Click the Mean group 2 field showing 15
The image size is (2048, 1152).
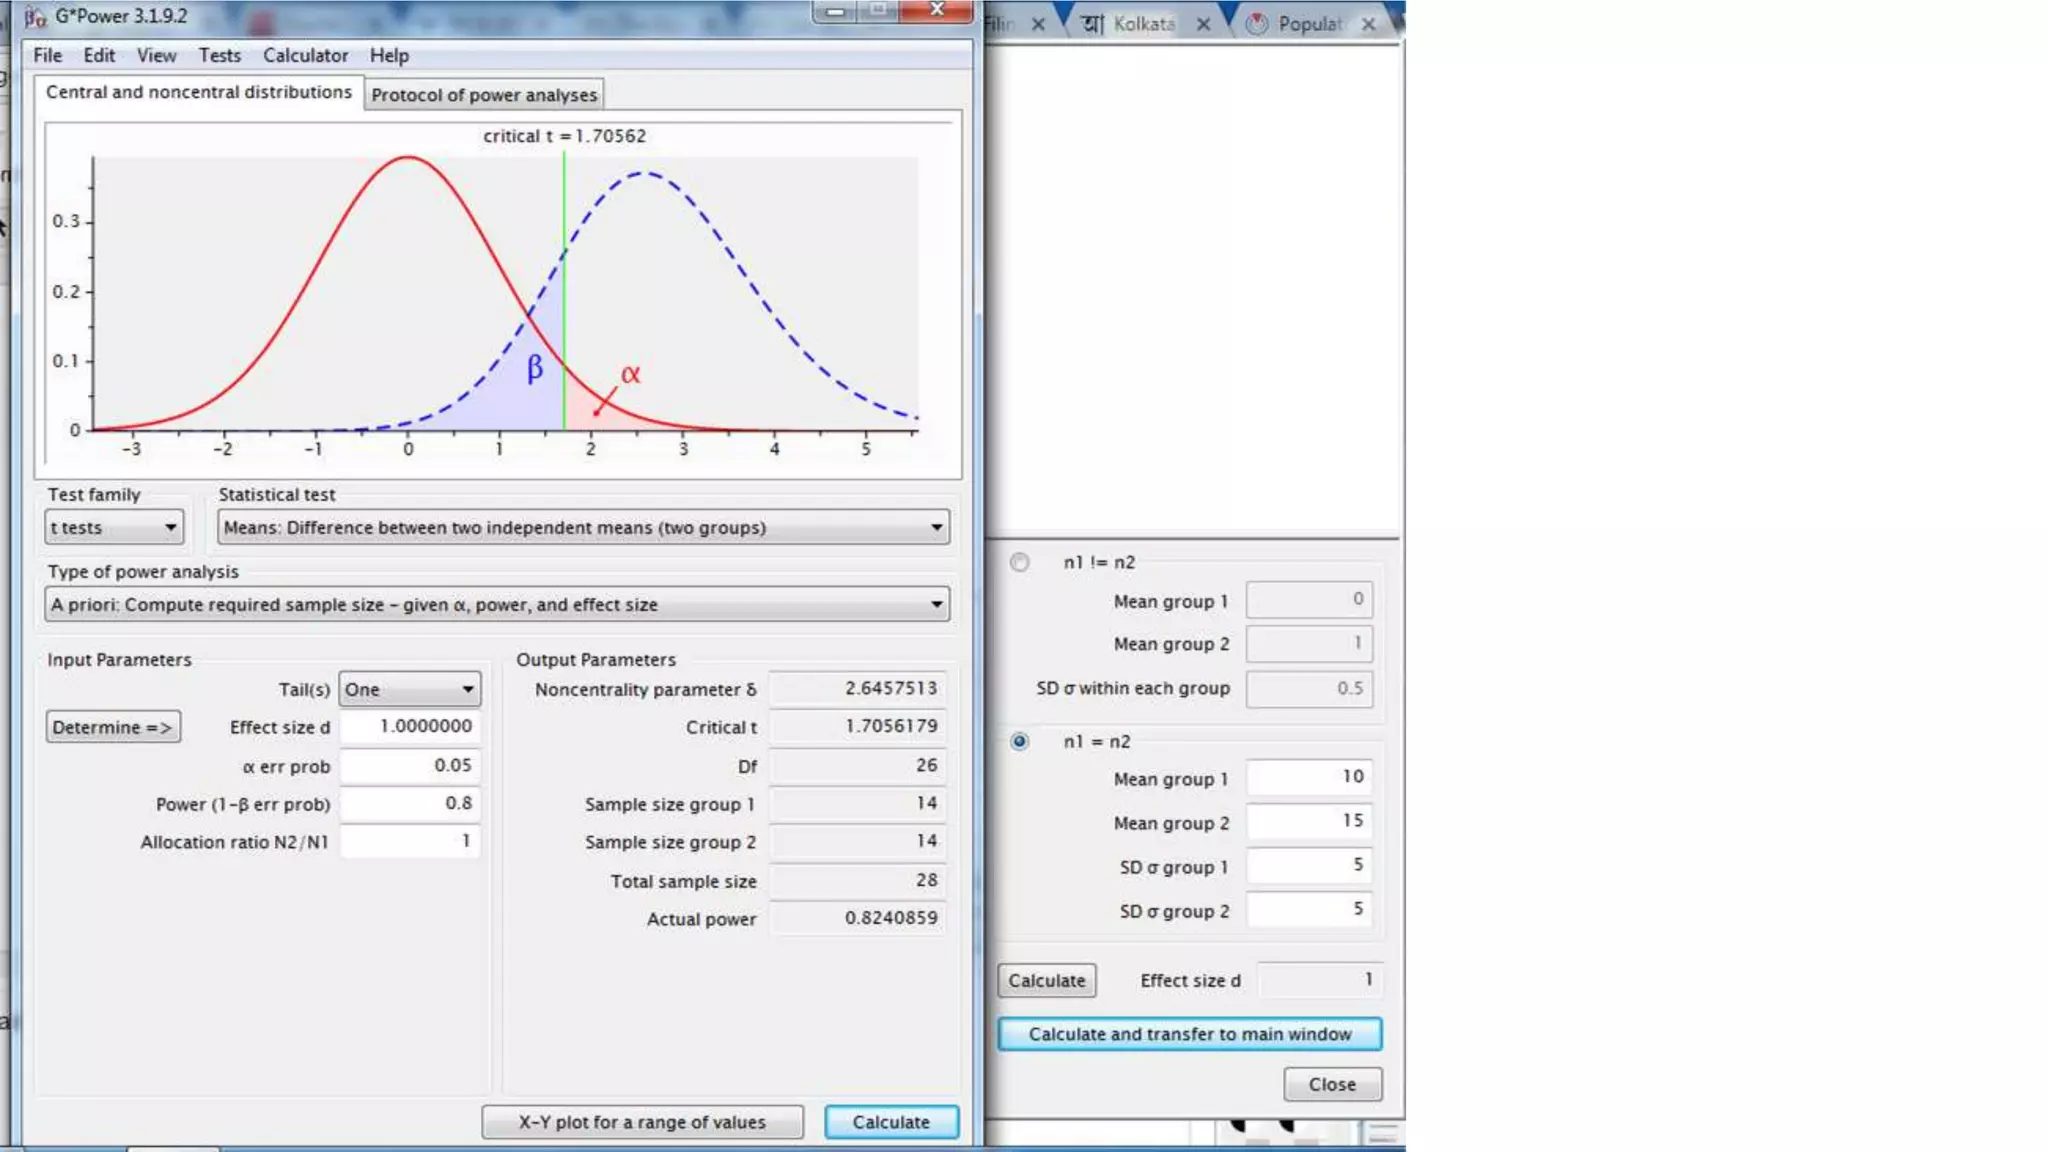coord(1309,821)
